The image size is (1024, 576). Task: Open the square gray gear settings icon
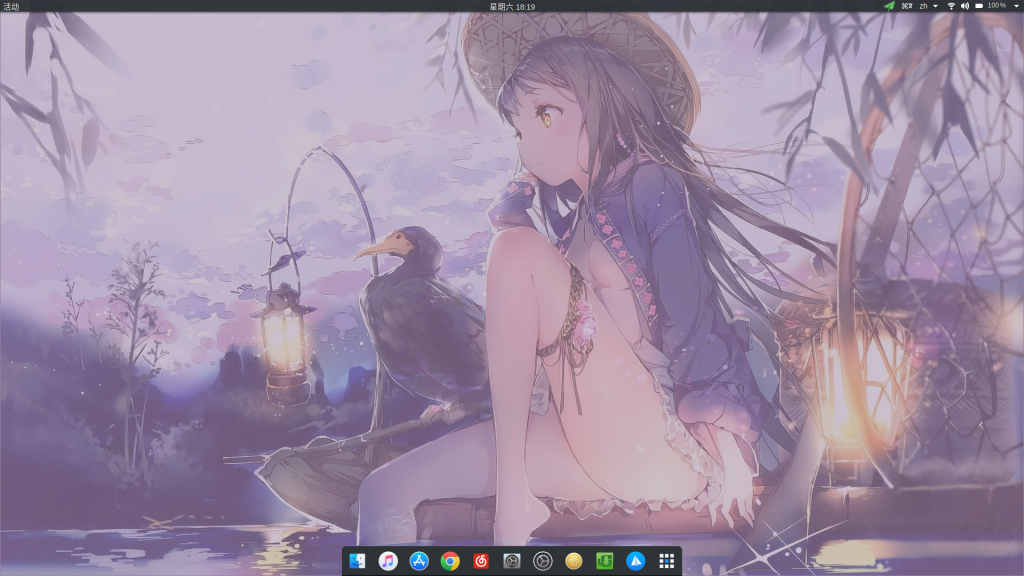(x=512, y=561)
